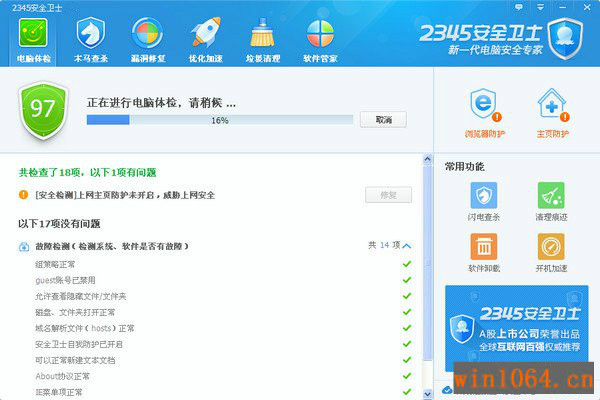Viewport: 600px width, 400px height.
Task: Click green checkmark for guest账号已禁用
Action: point(407,280)
